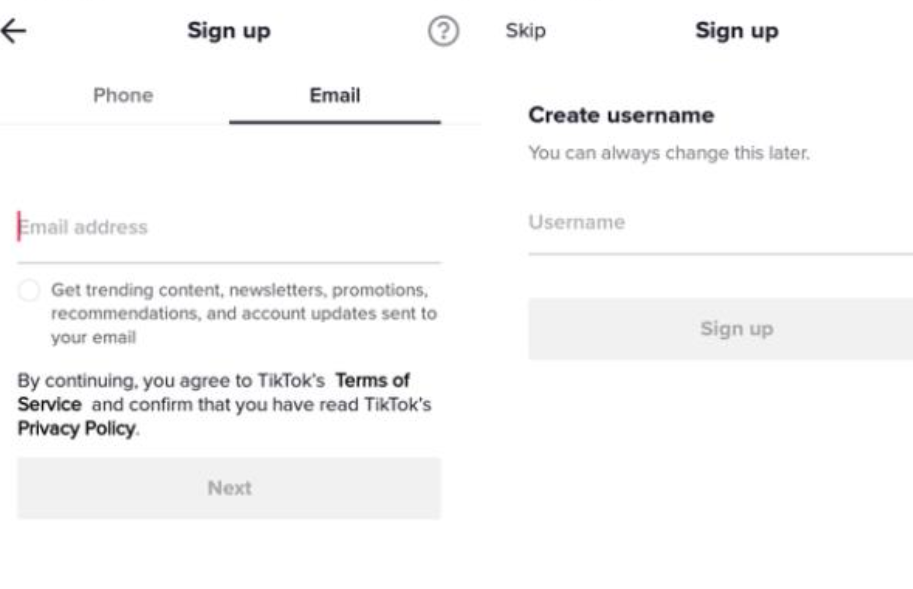Image resolution: width=913 pixels, height=589 pixels.
Task: Focus the Username input field
Action: (x=720, y=223)
